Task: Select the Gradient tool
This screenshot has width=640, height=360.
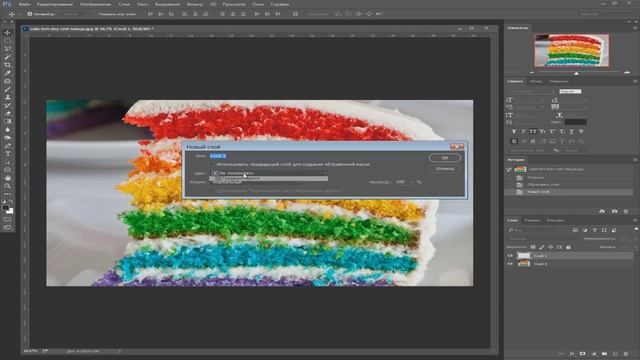Action: pos(7,122)
